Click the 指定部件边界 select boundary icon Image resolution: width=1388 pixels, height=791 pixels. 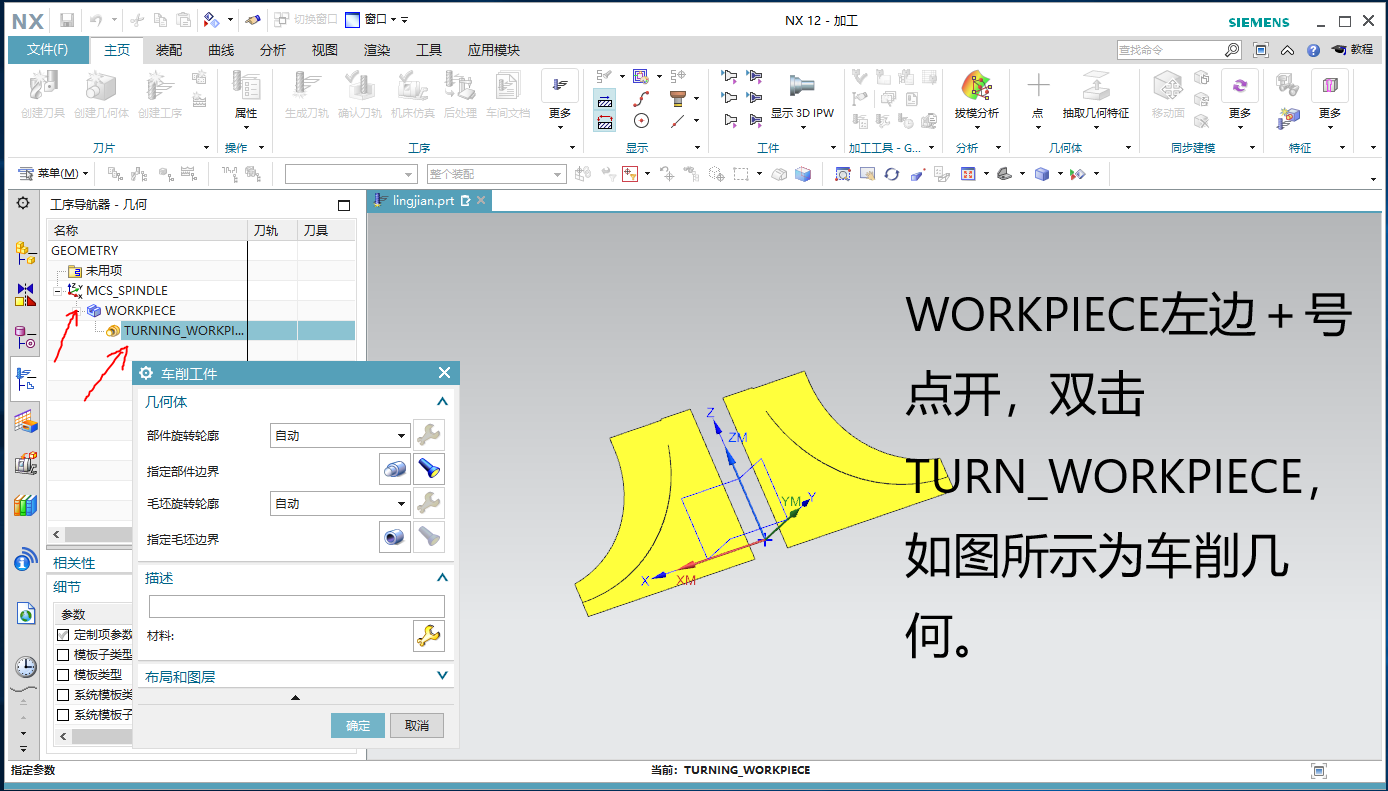tap(395, 469)
